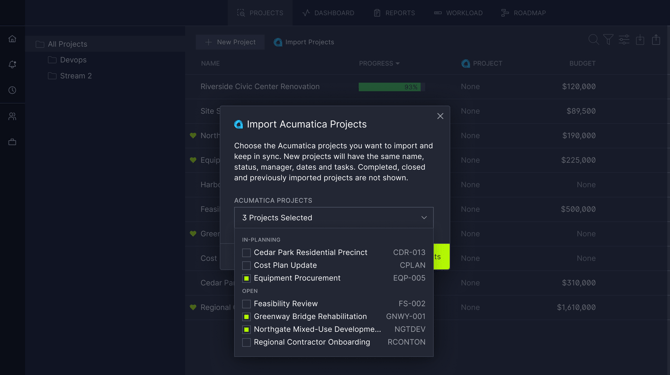This screenshot has height=375, width=670.
Task: Click project code GNWY-001
Action: click(406, 316)
